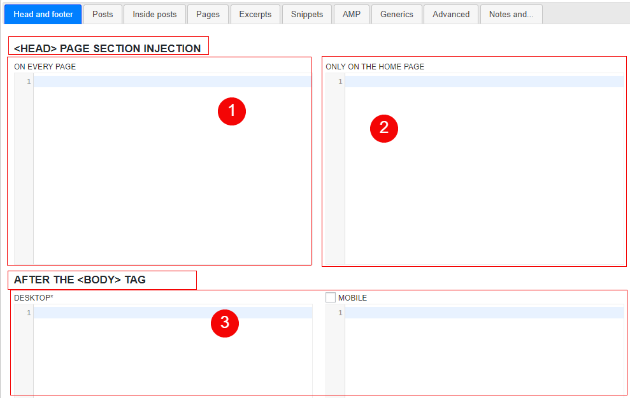630x398 pixels.
Task: Open the Generics tab
Action: click(397, 14)
